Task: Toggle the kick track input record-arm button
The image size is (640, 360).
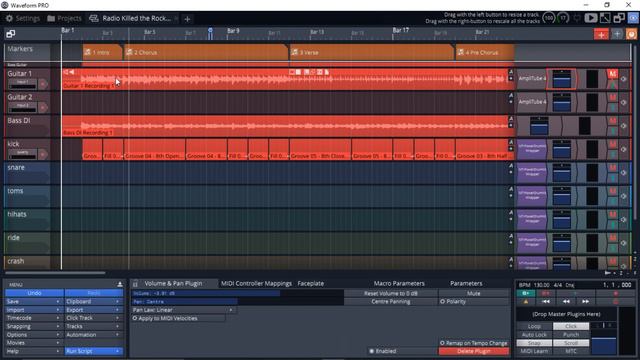Action: pos(42,154)
